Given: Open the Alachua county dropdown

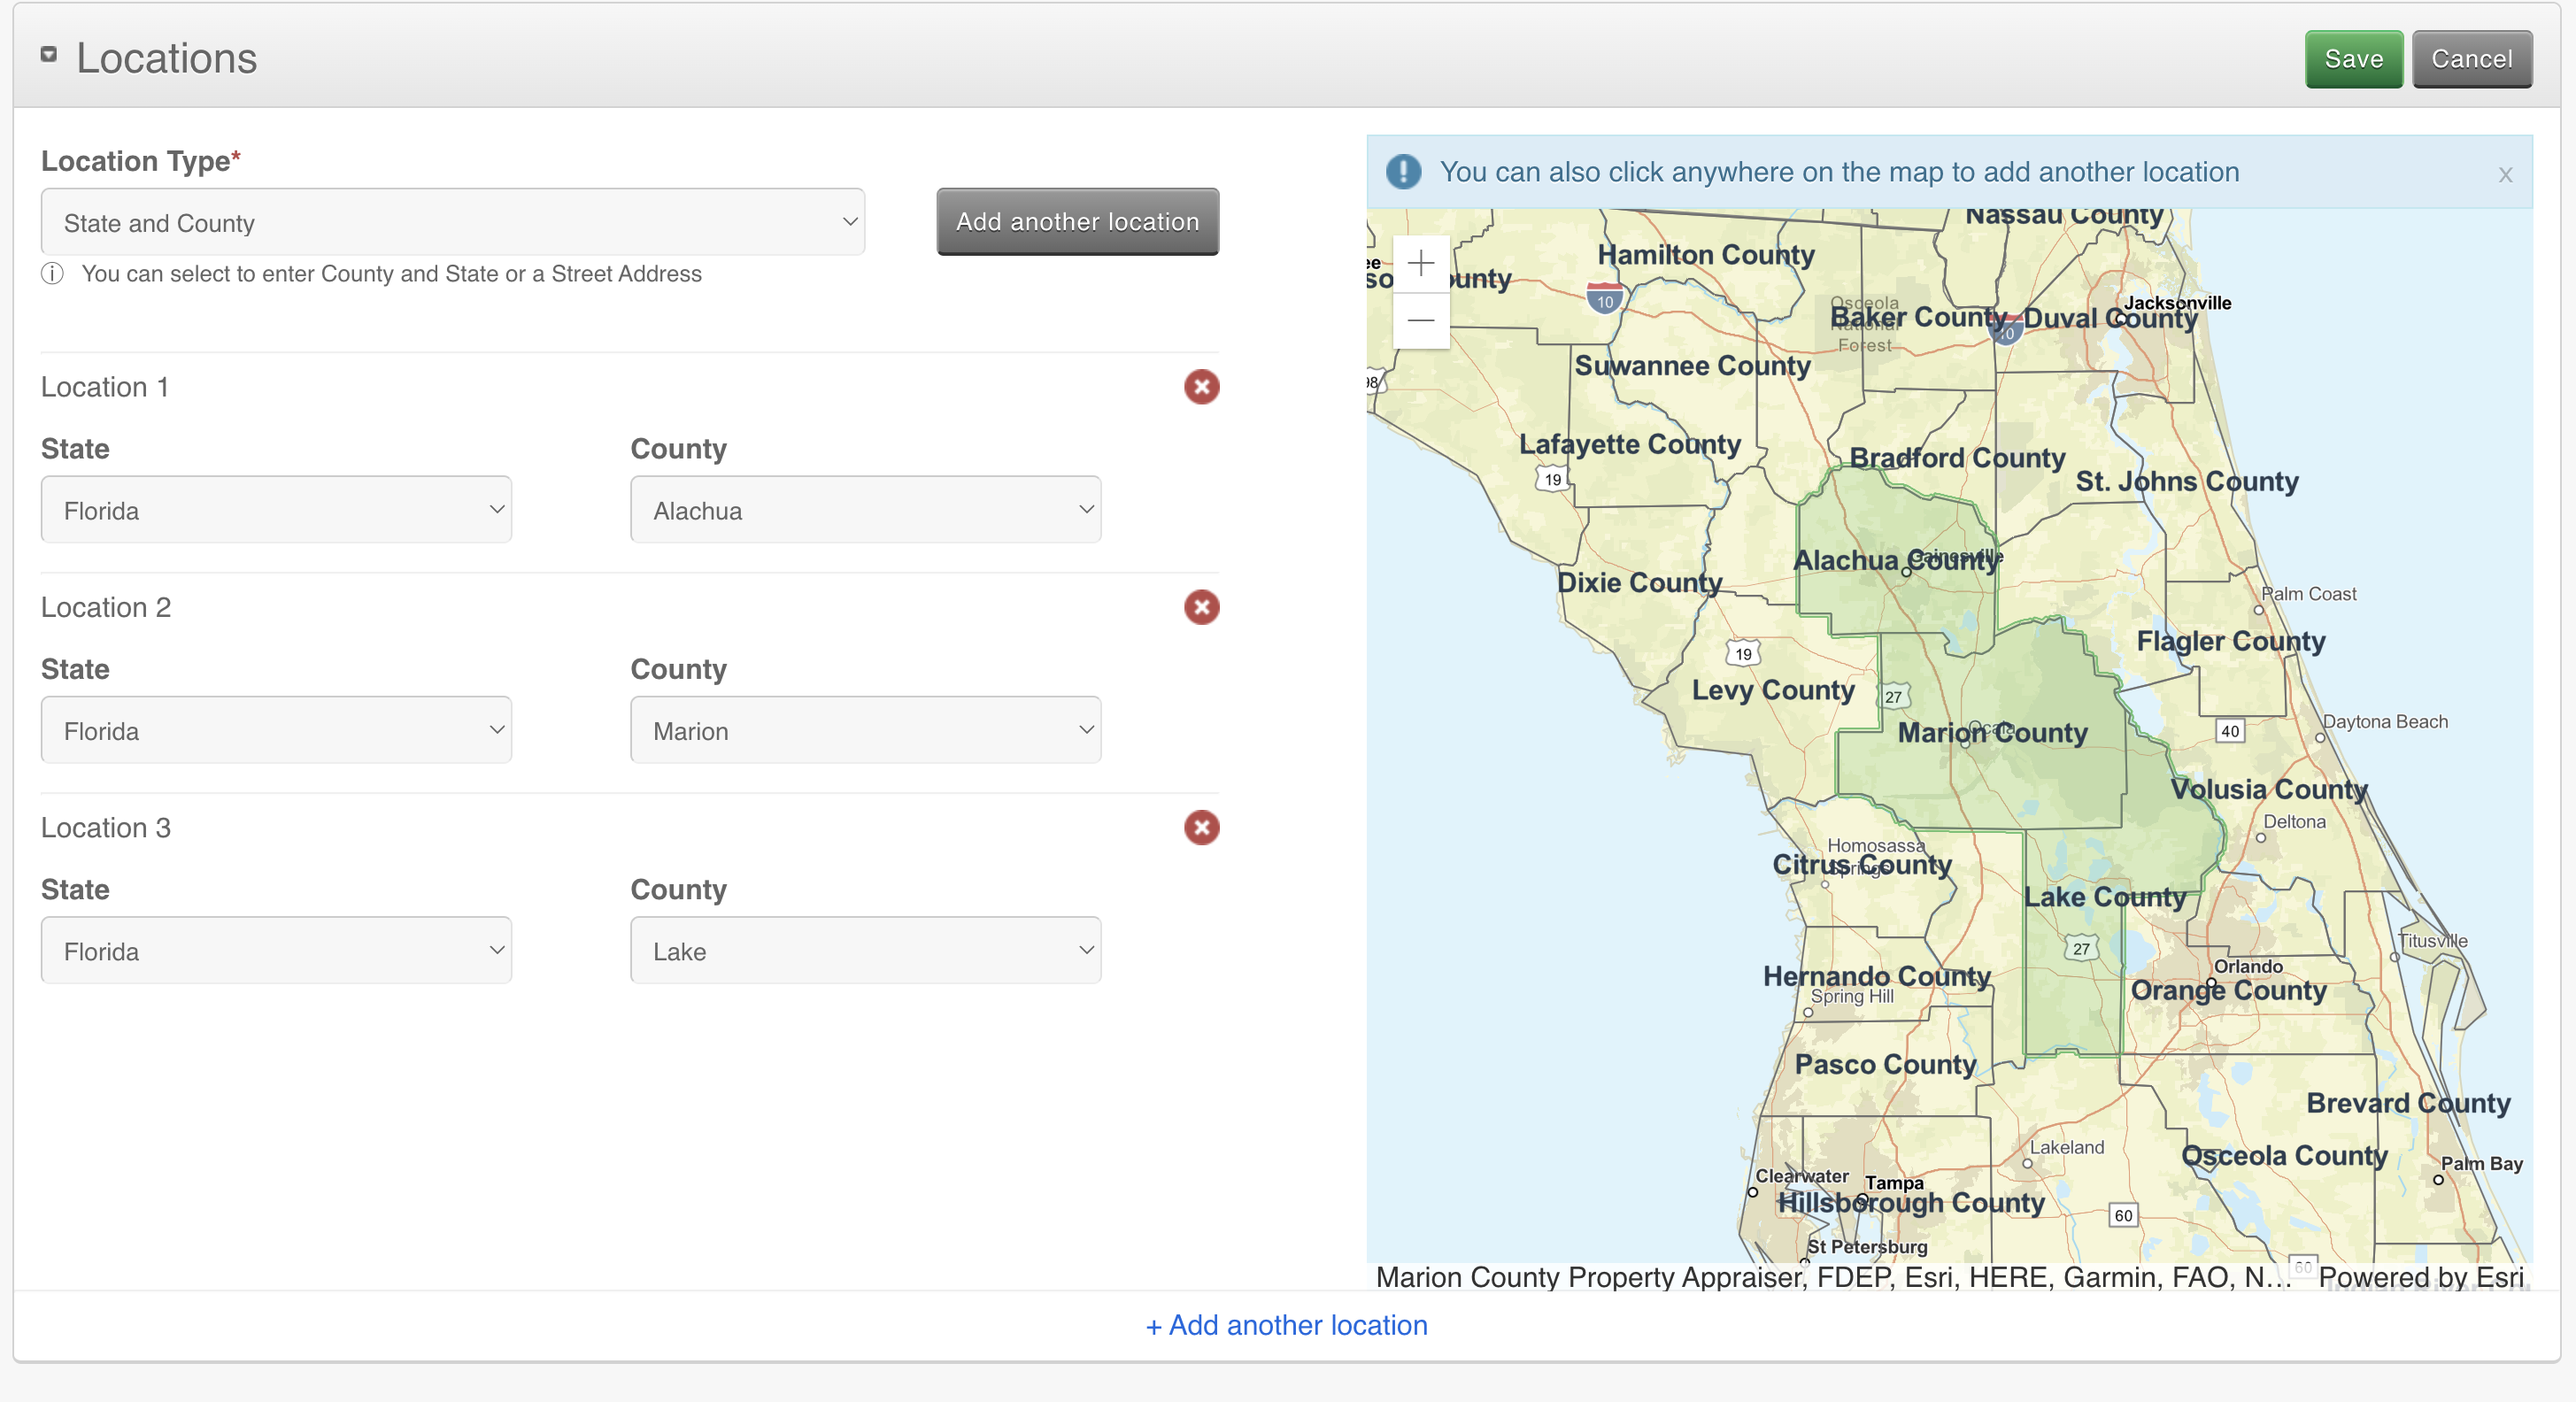Looking at the screenshot, I should click(865, 510).
